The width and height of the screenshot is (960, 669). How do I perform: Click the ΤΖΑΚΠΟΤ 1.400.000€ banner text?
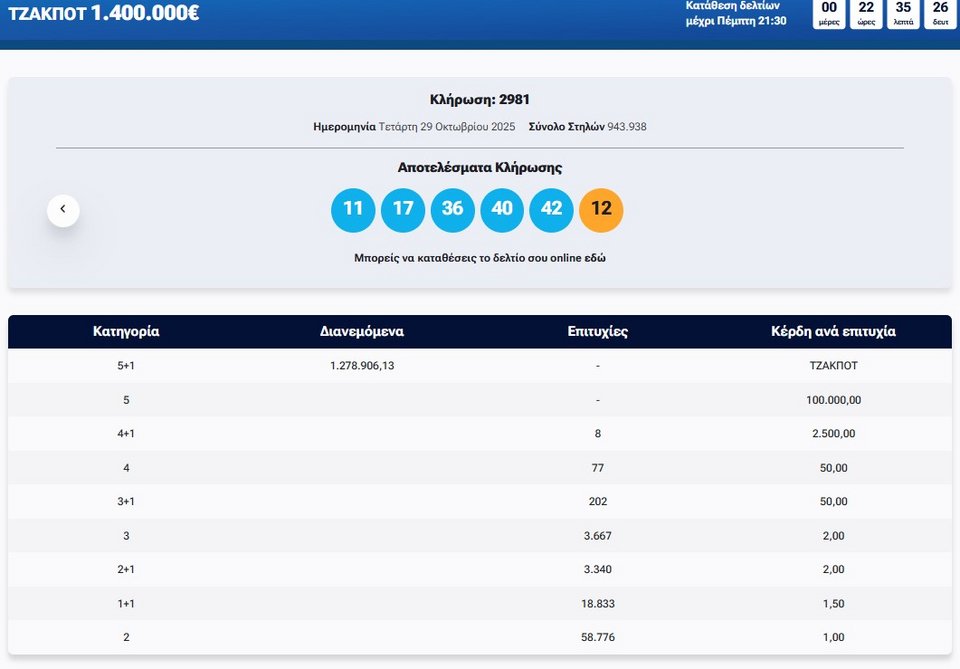[103, 14]
